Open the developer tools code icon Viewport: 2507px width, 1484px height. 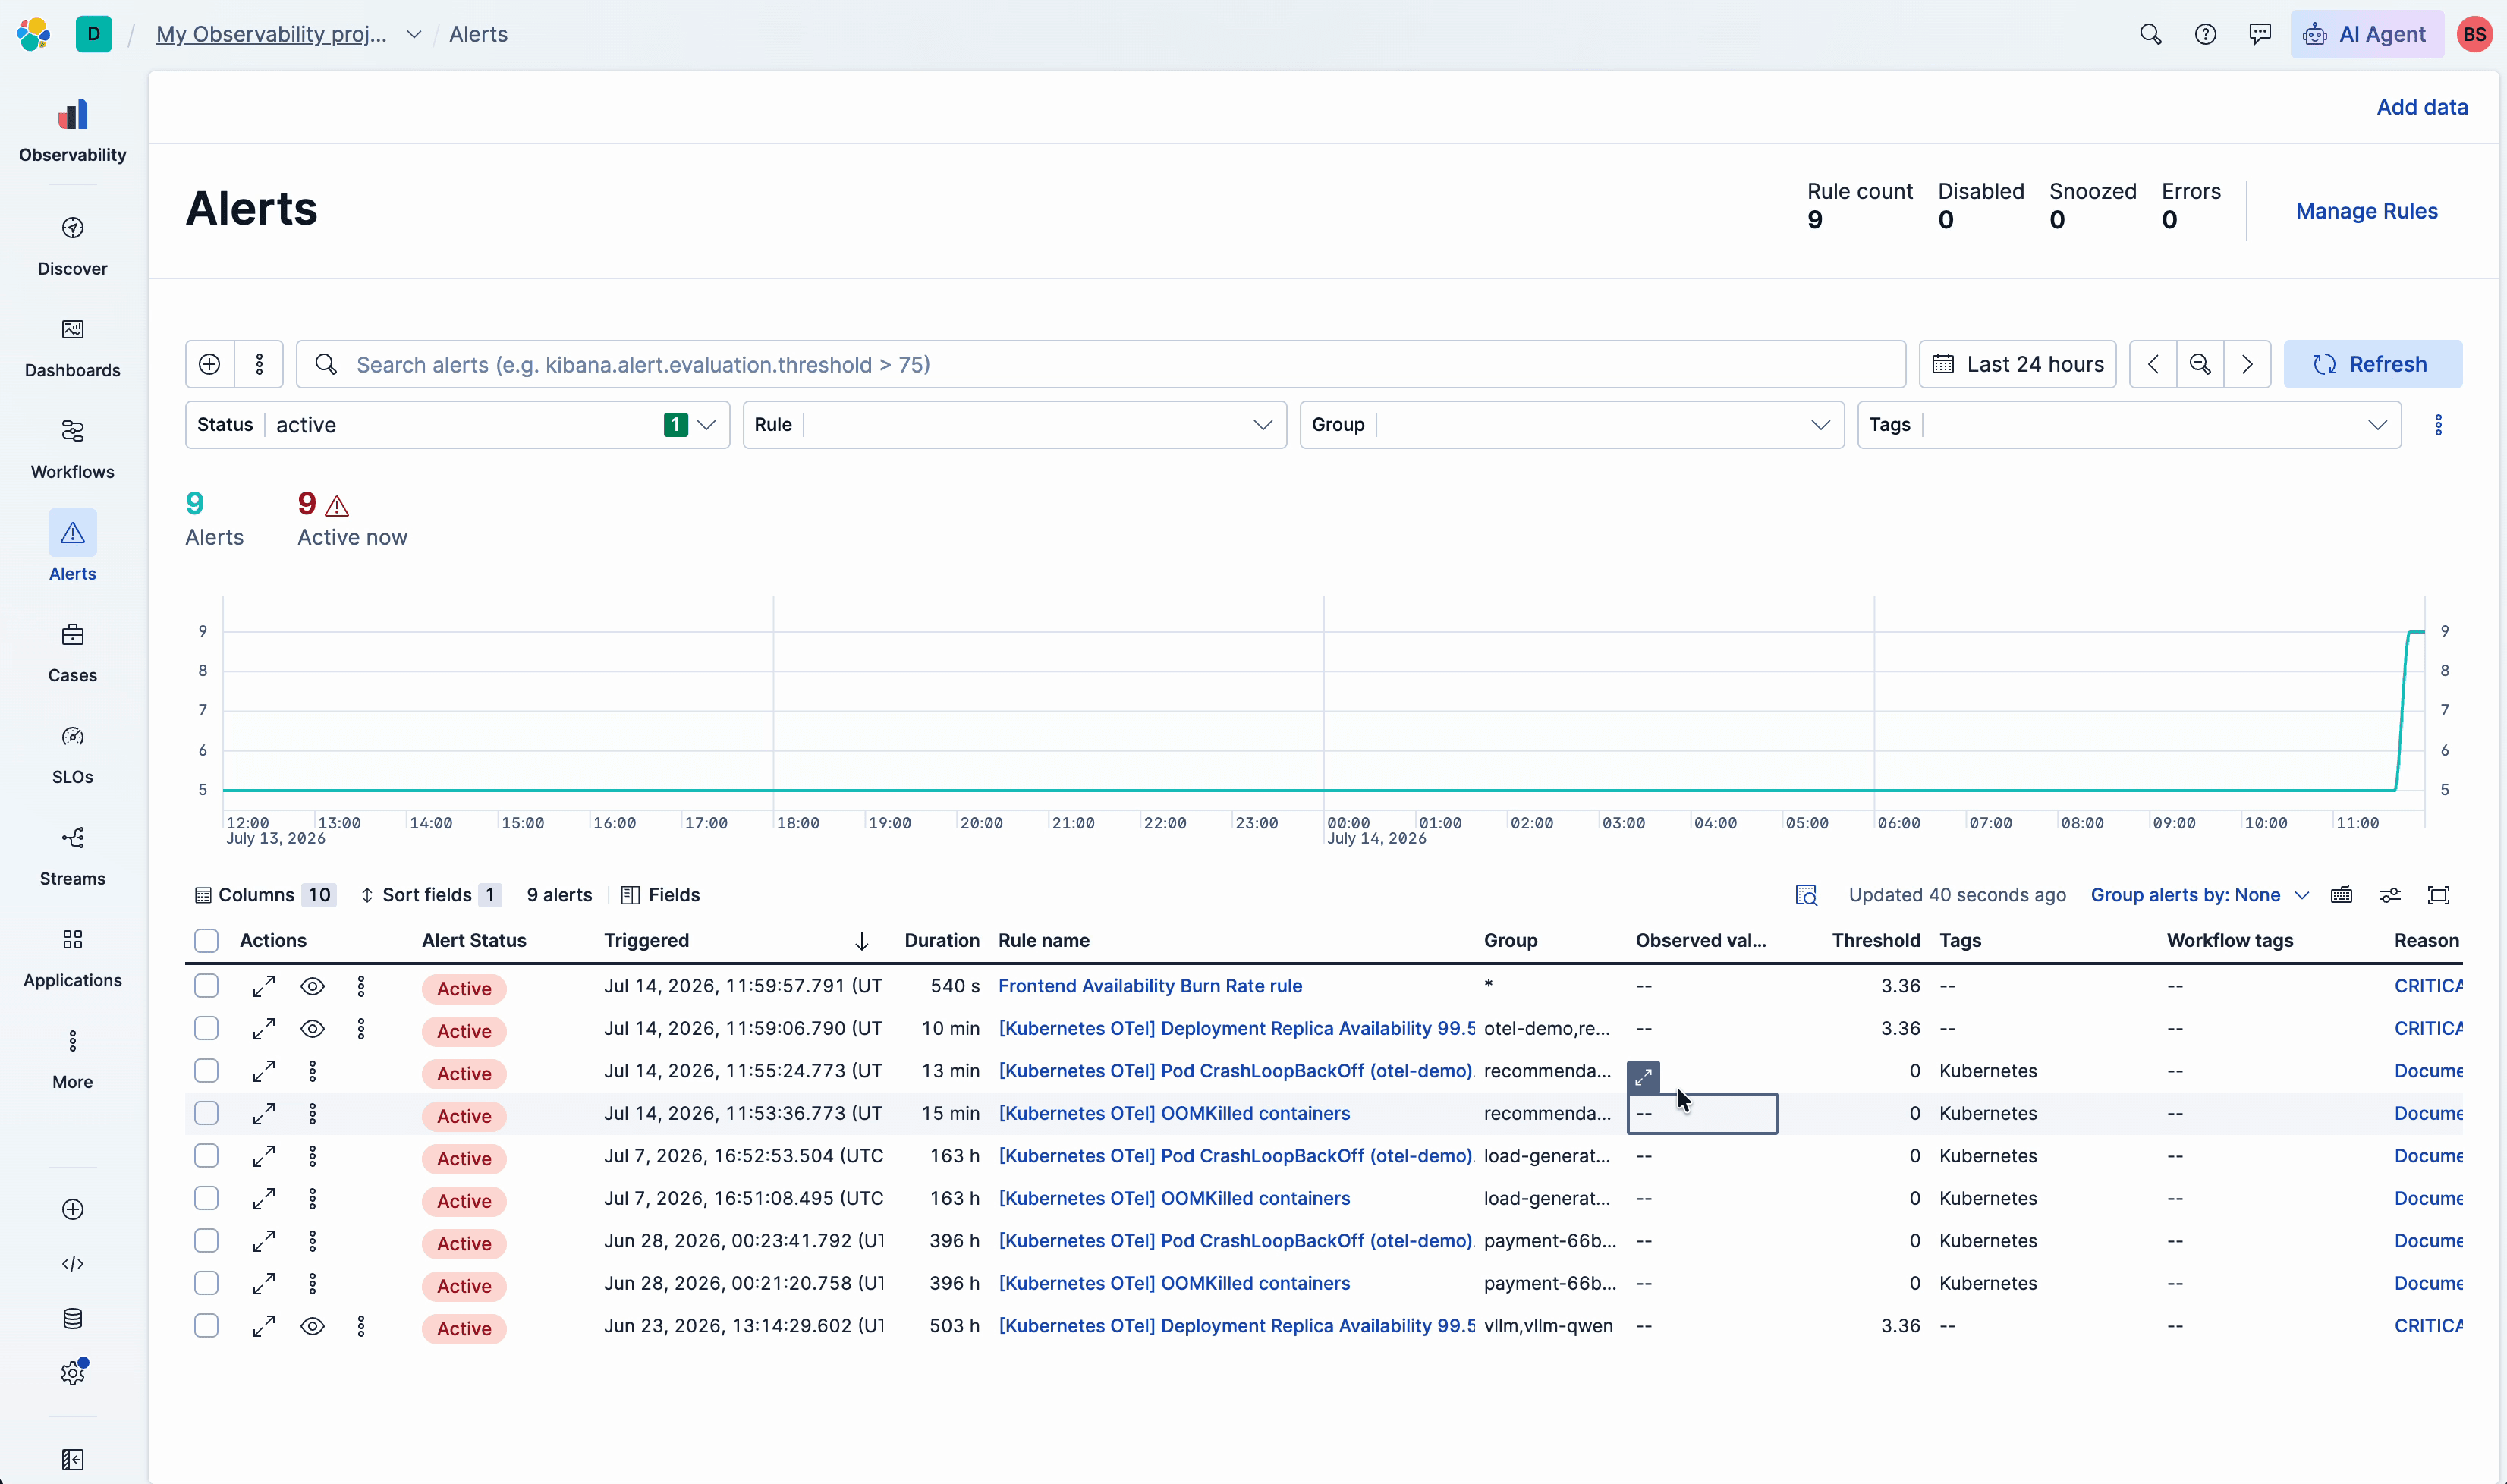(73, 1264)
